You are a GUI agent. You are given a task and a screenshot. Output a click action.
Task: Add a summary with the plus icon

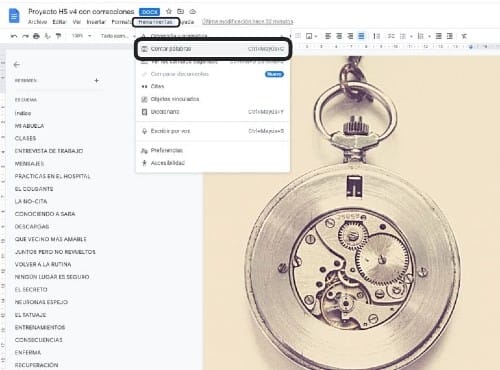coord(96,80)
